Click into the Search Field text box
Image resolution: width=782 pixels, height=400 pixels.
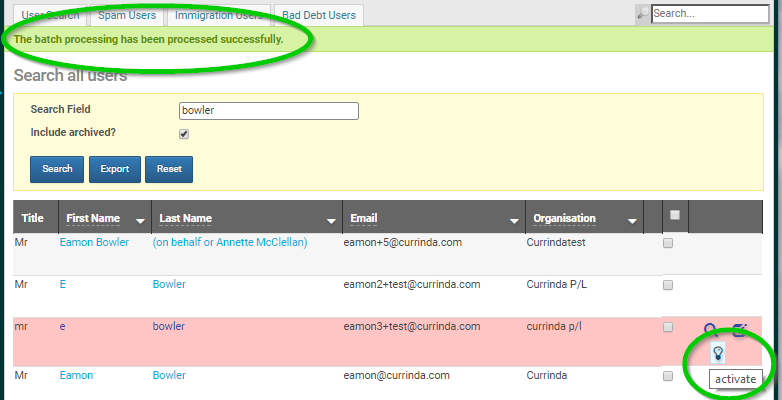pyautogui.click(x=269, y=111)
